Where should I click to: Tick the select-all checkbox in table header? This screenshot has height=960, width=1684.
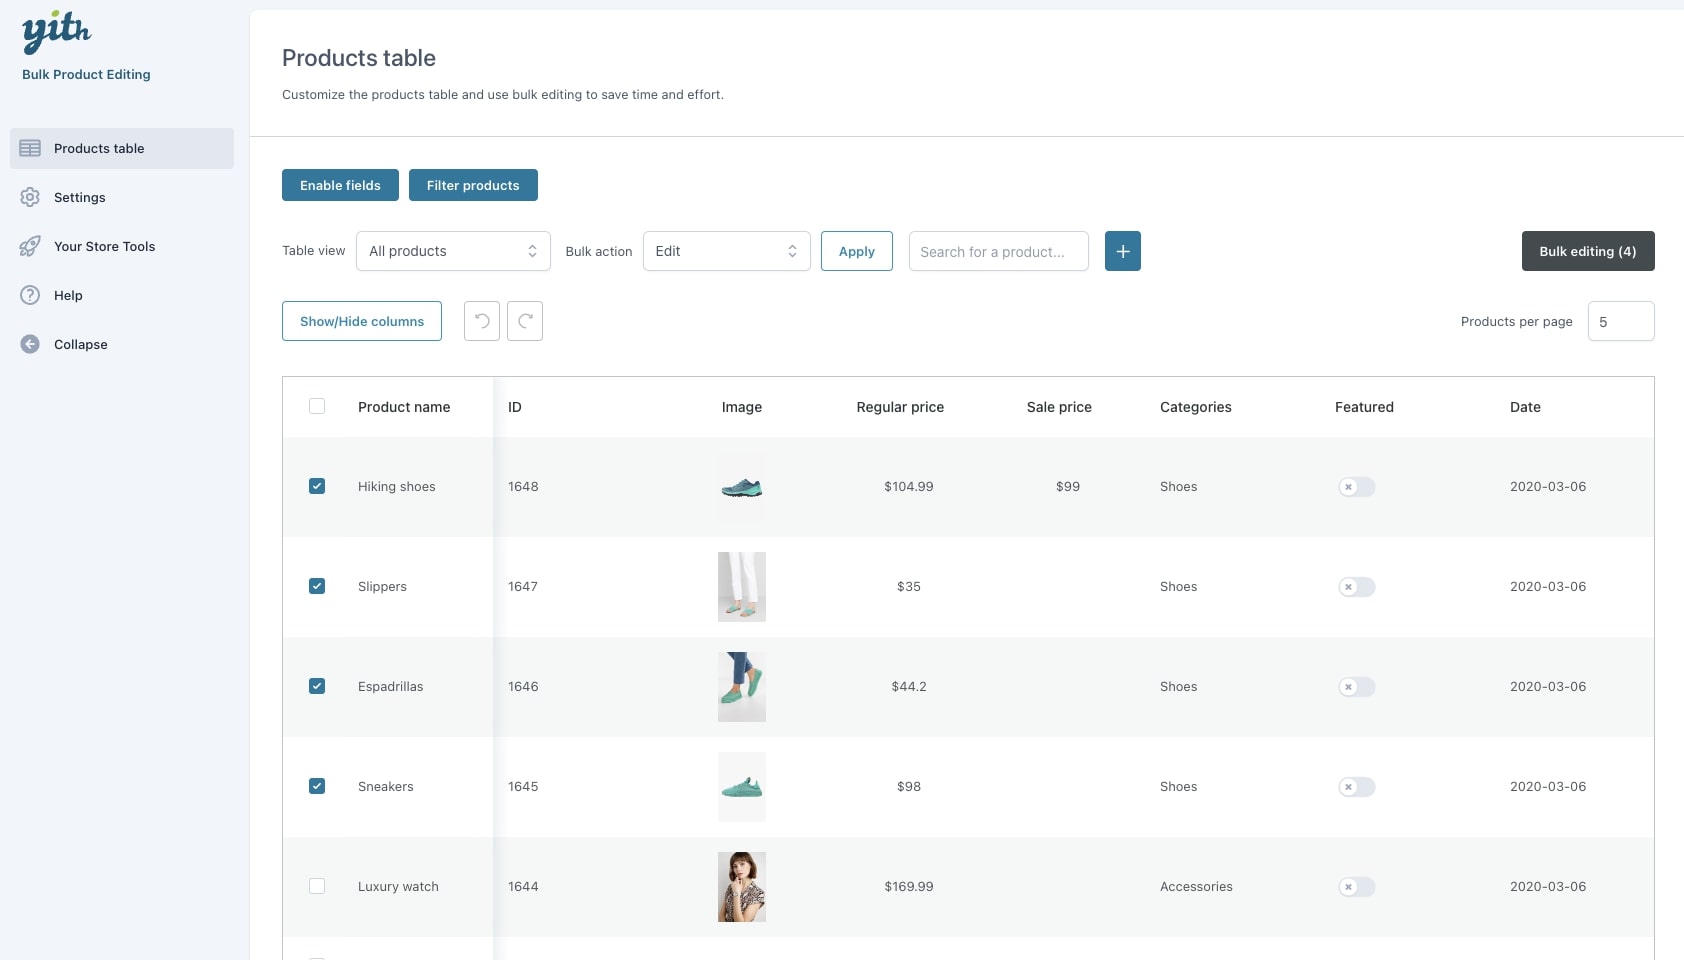[317, 406]
